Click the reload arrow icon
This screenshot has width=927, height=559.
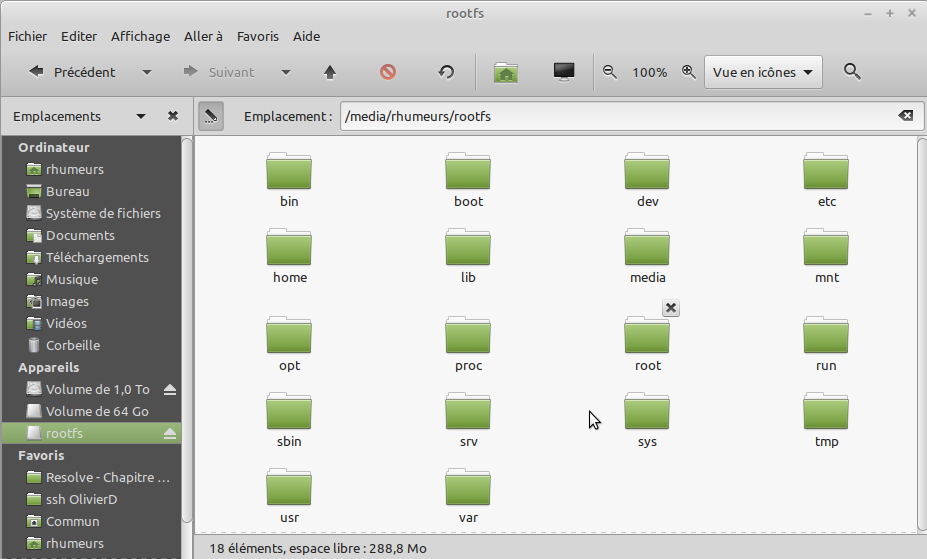[447, 72]
